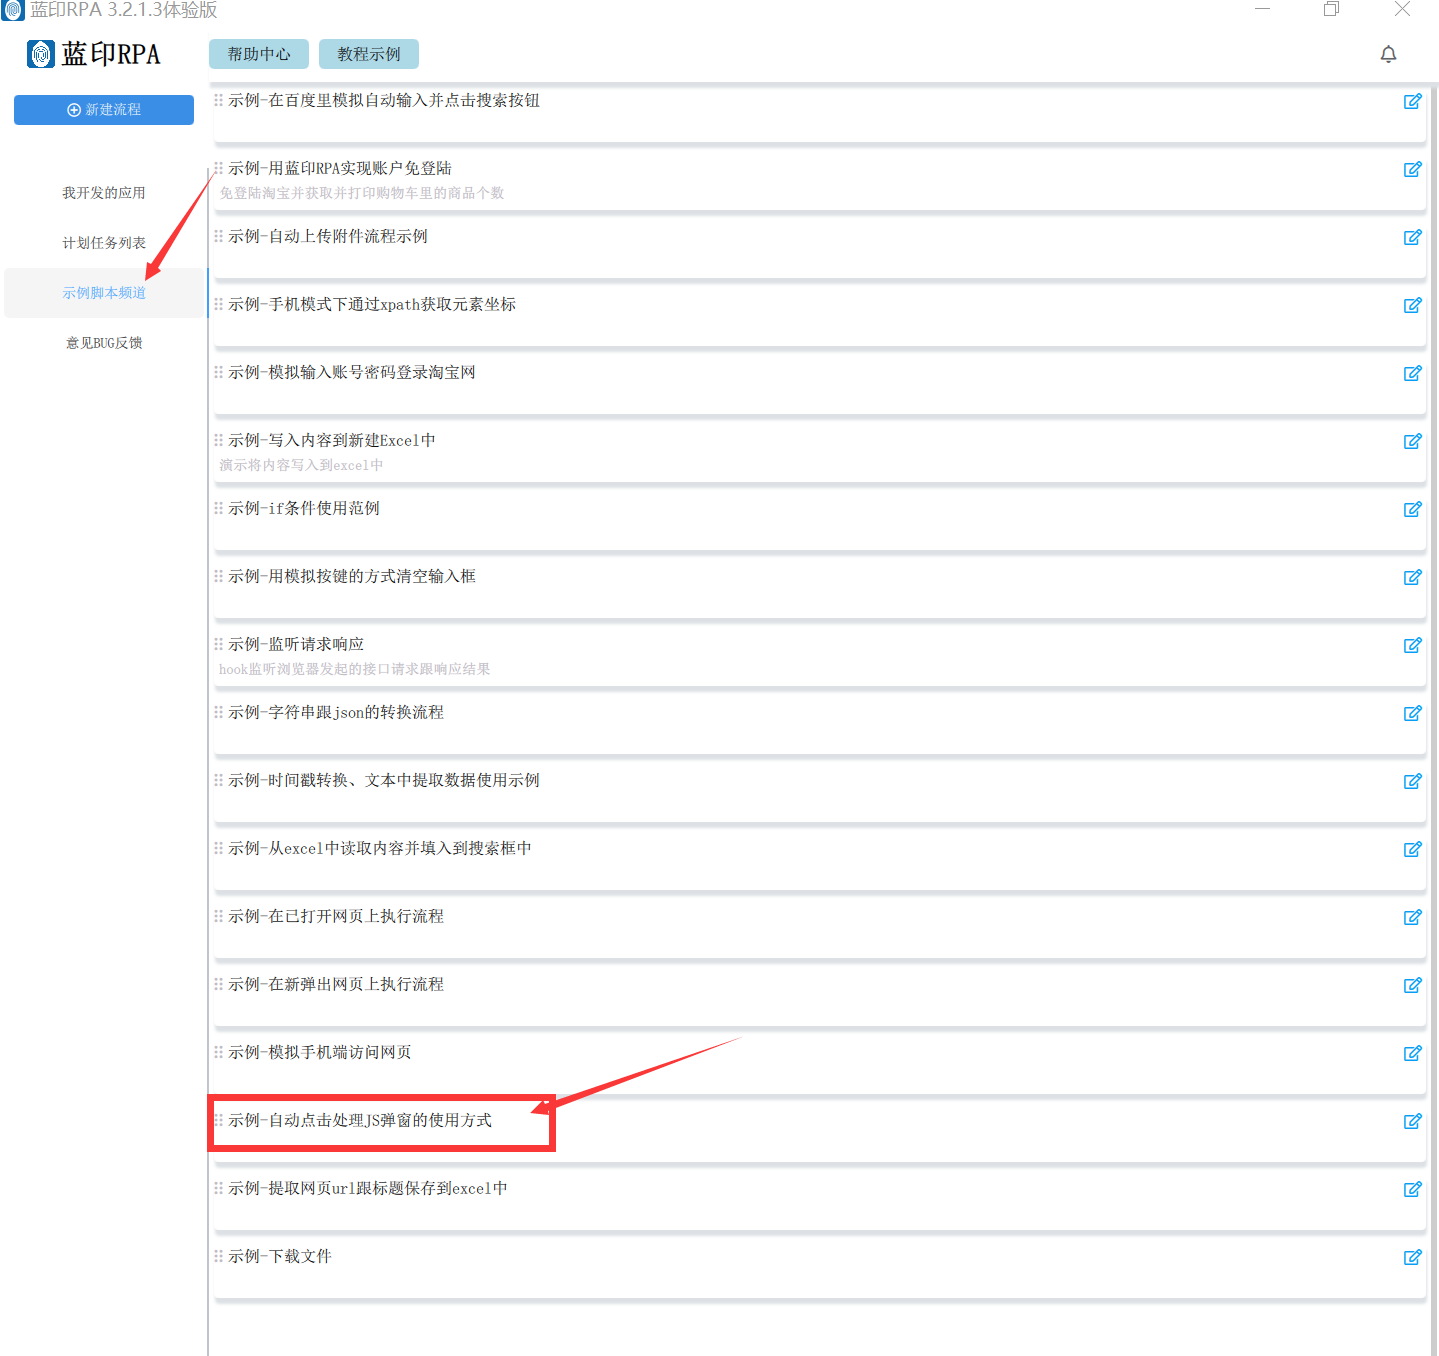Click edit icon for 示例-时间戳转换、文本中提取数据使用示例
Screen dimensions: 1439x1356
1412,781
